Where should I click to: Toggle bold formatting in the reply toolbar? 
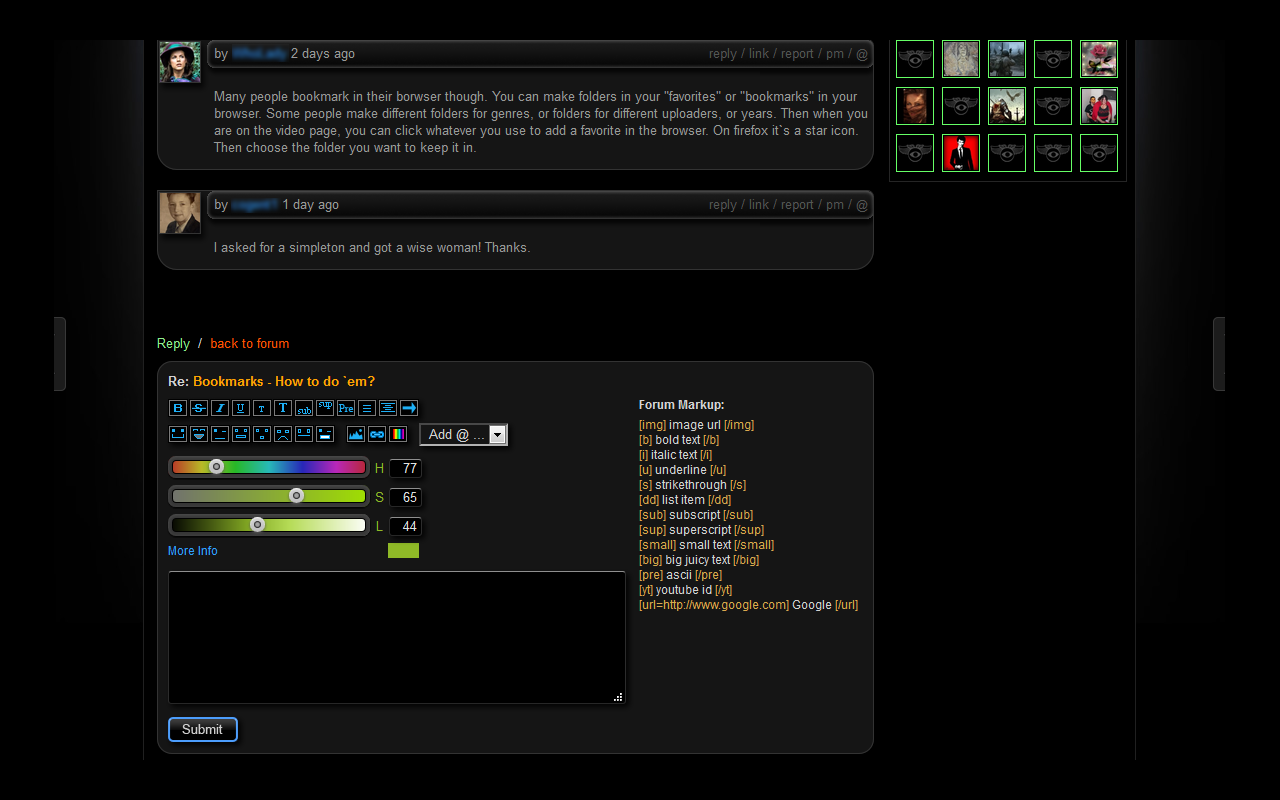178,408
